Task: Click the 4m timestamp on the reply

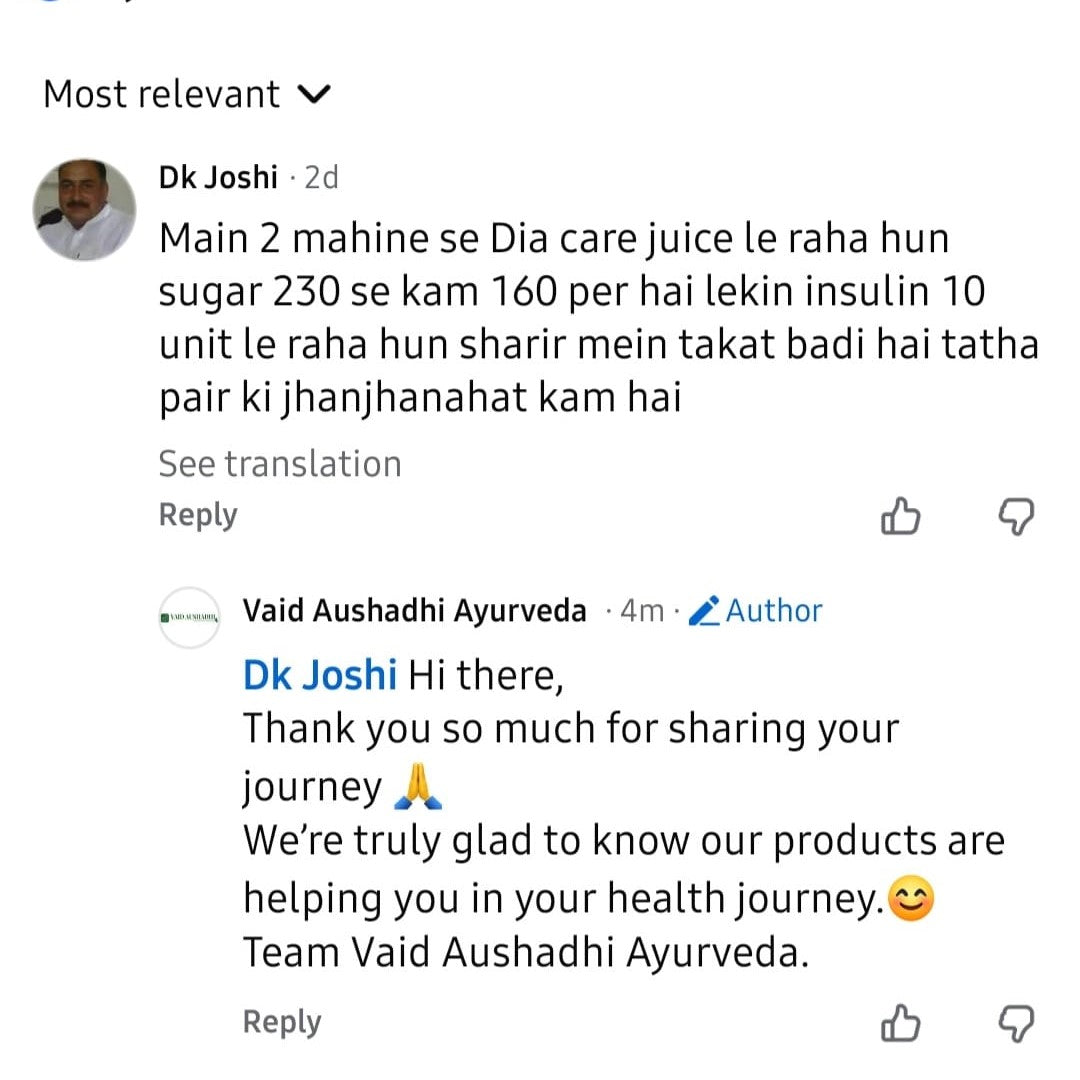Action: pos(642,611)
